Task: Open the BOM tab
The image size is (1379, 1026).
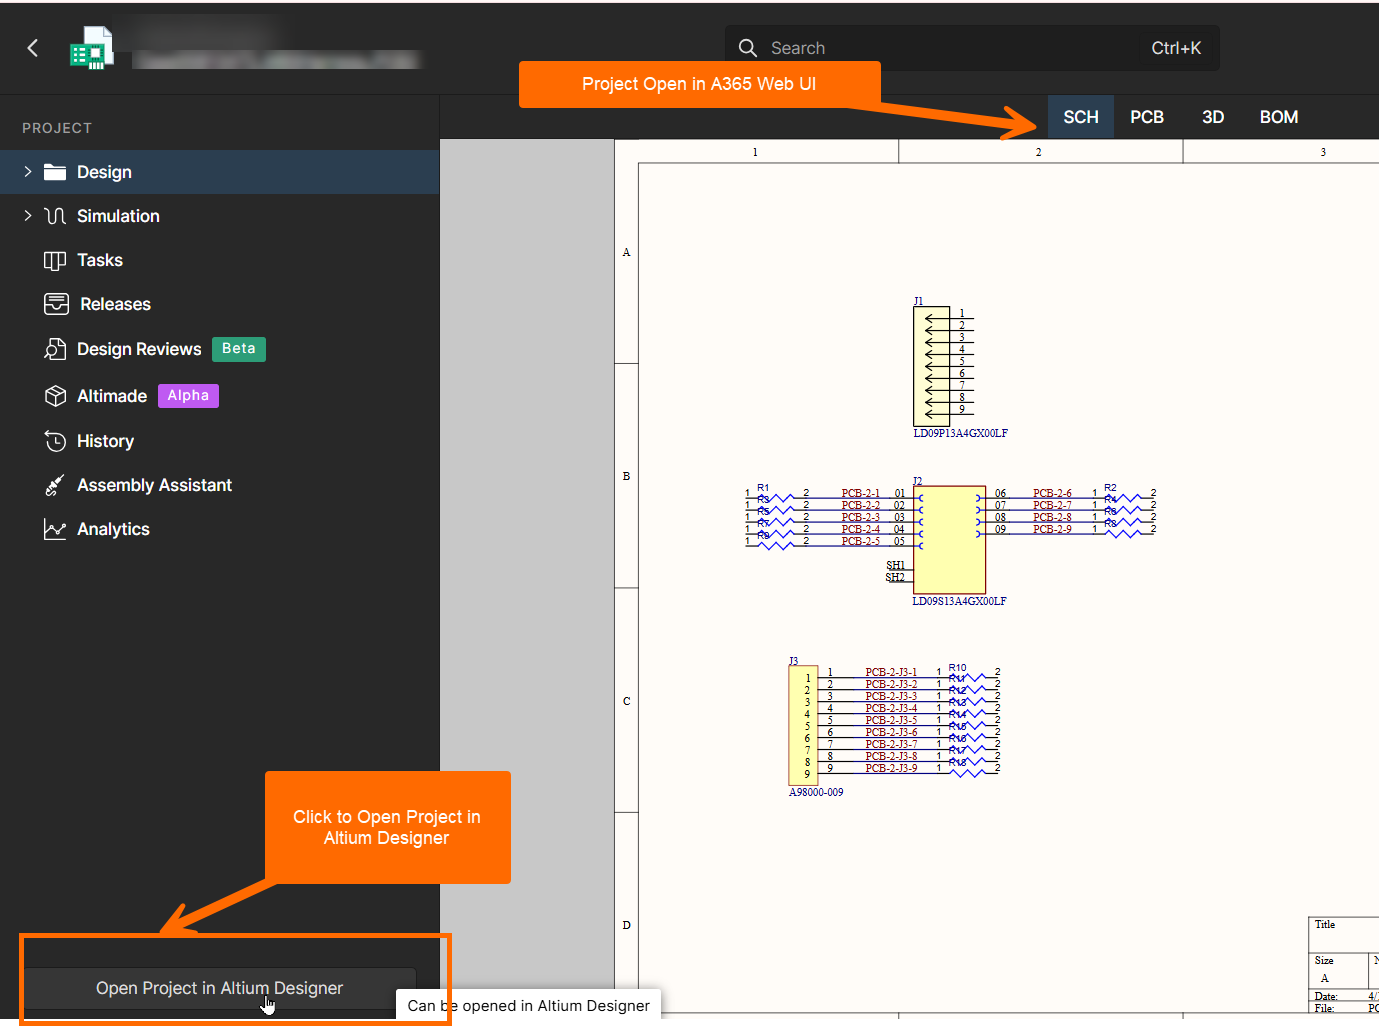Action: pyautogui.click(x=1279, y=117)
